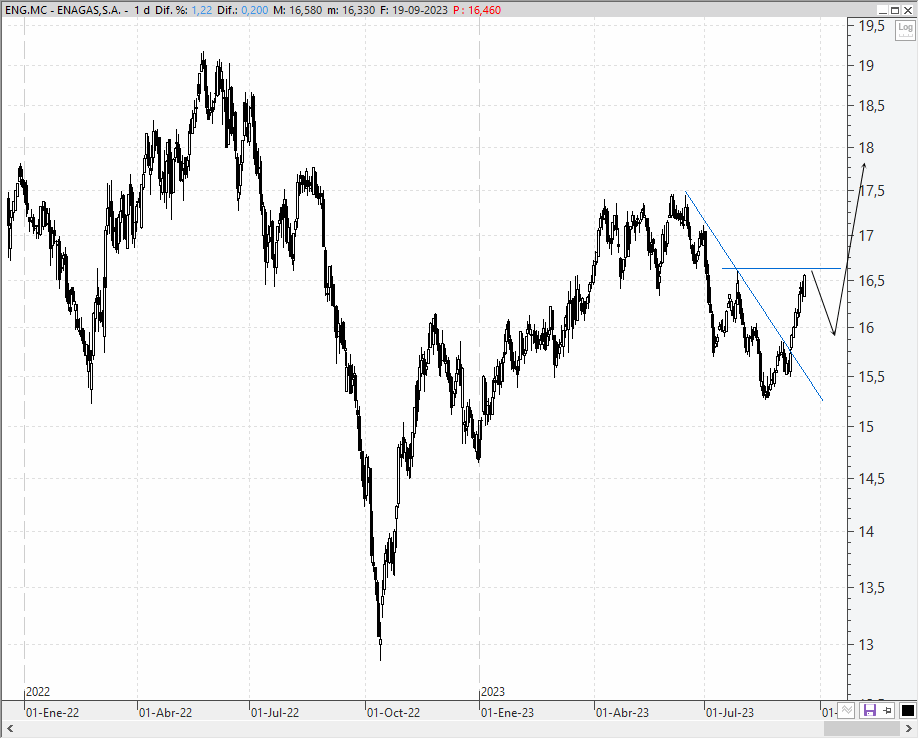
Task: Click the 13 price axis label
Action: point(866,645)
